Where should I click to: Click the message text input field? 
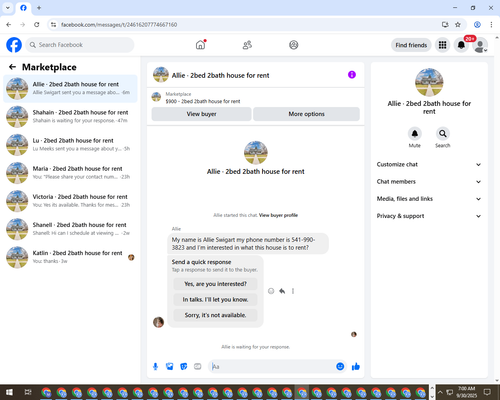[x=272, y=367]
